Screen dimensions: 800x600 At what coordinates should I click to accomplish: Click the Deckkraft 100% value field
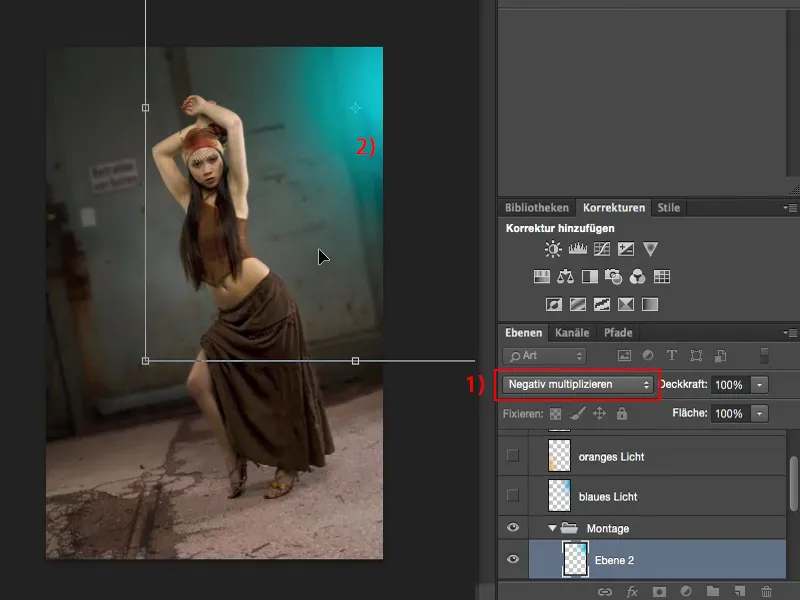[731, 385]
